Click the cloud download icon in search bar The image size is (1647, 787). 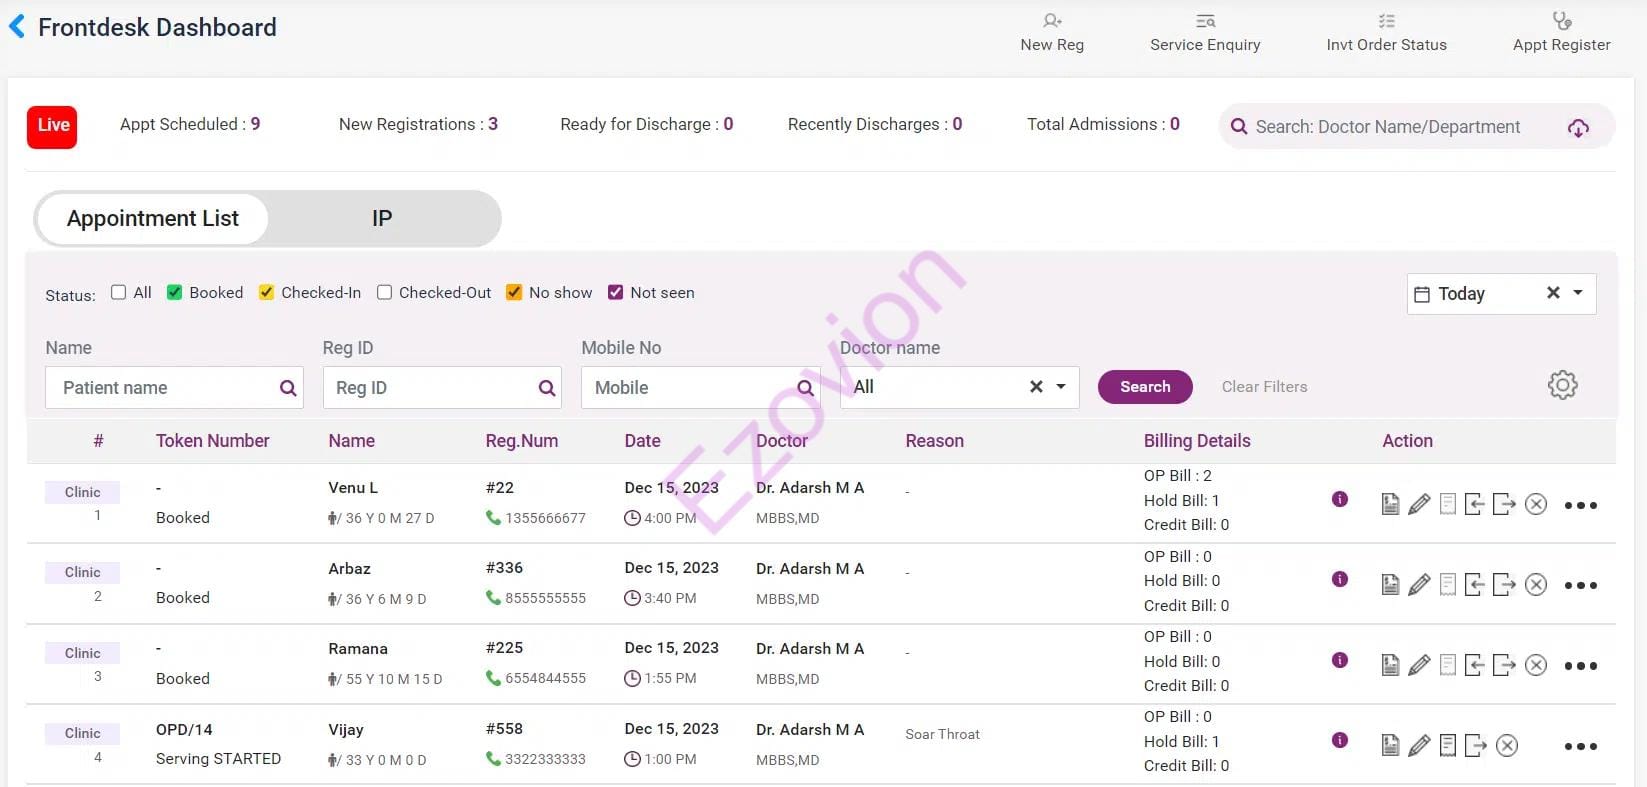point(1578,128)
